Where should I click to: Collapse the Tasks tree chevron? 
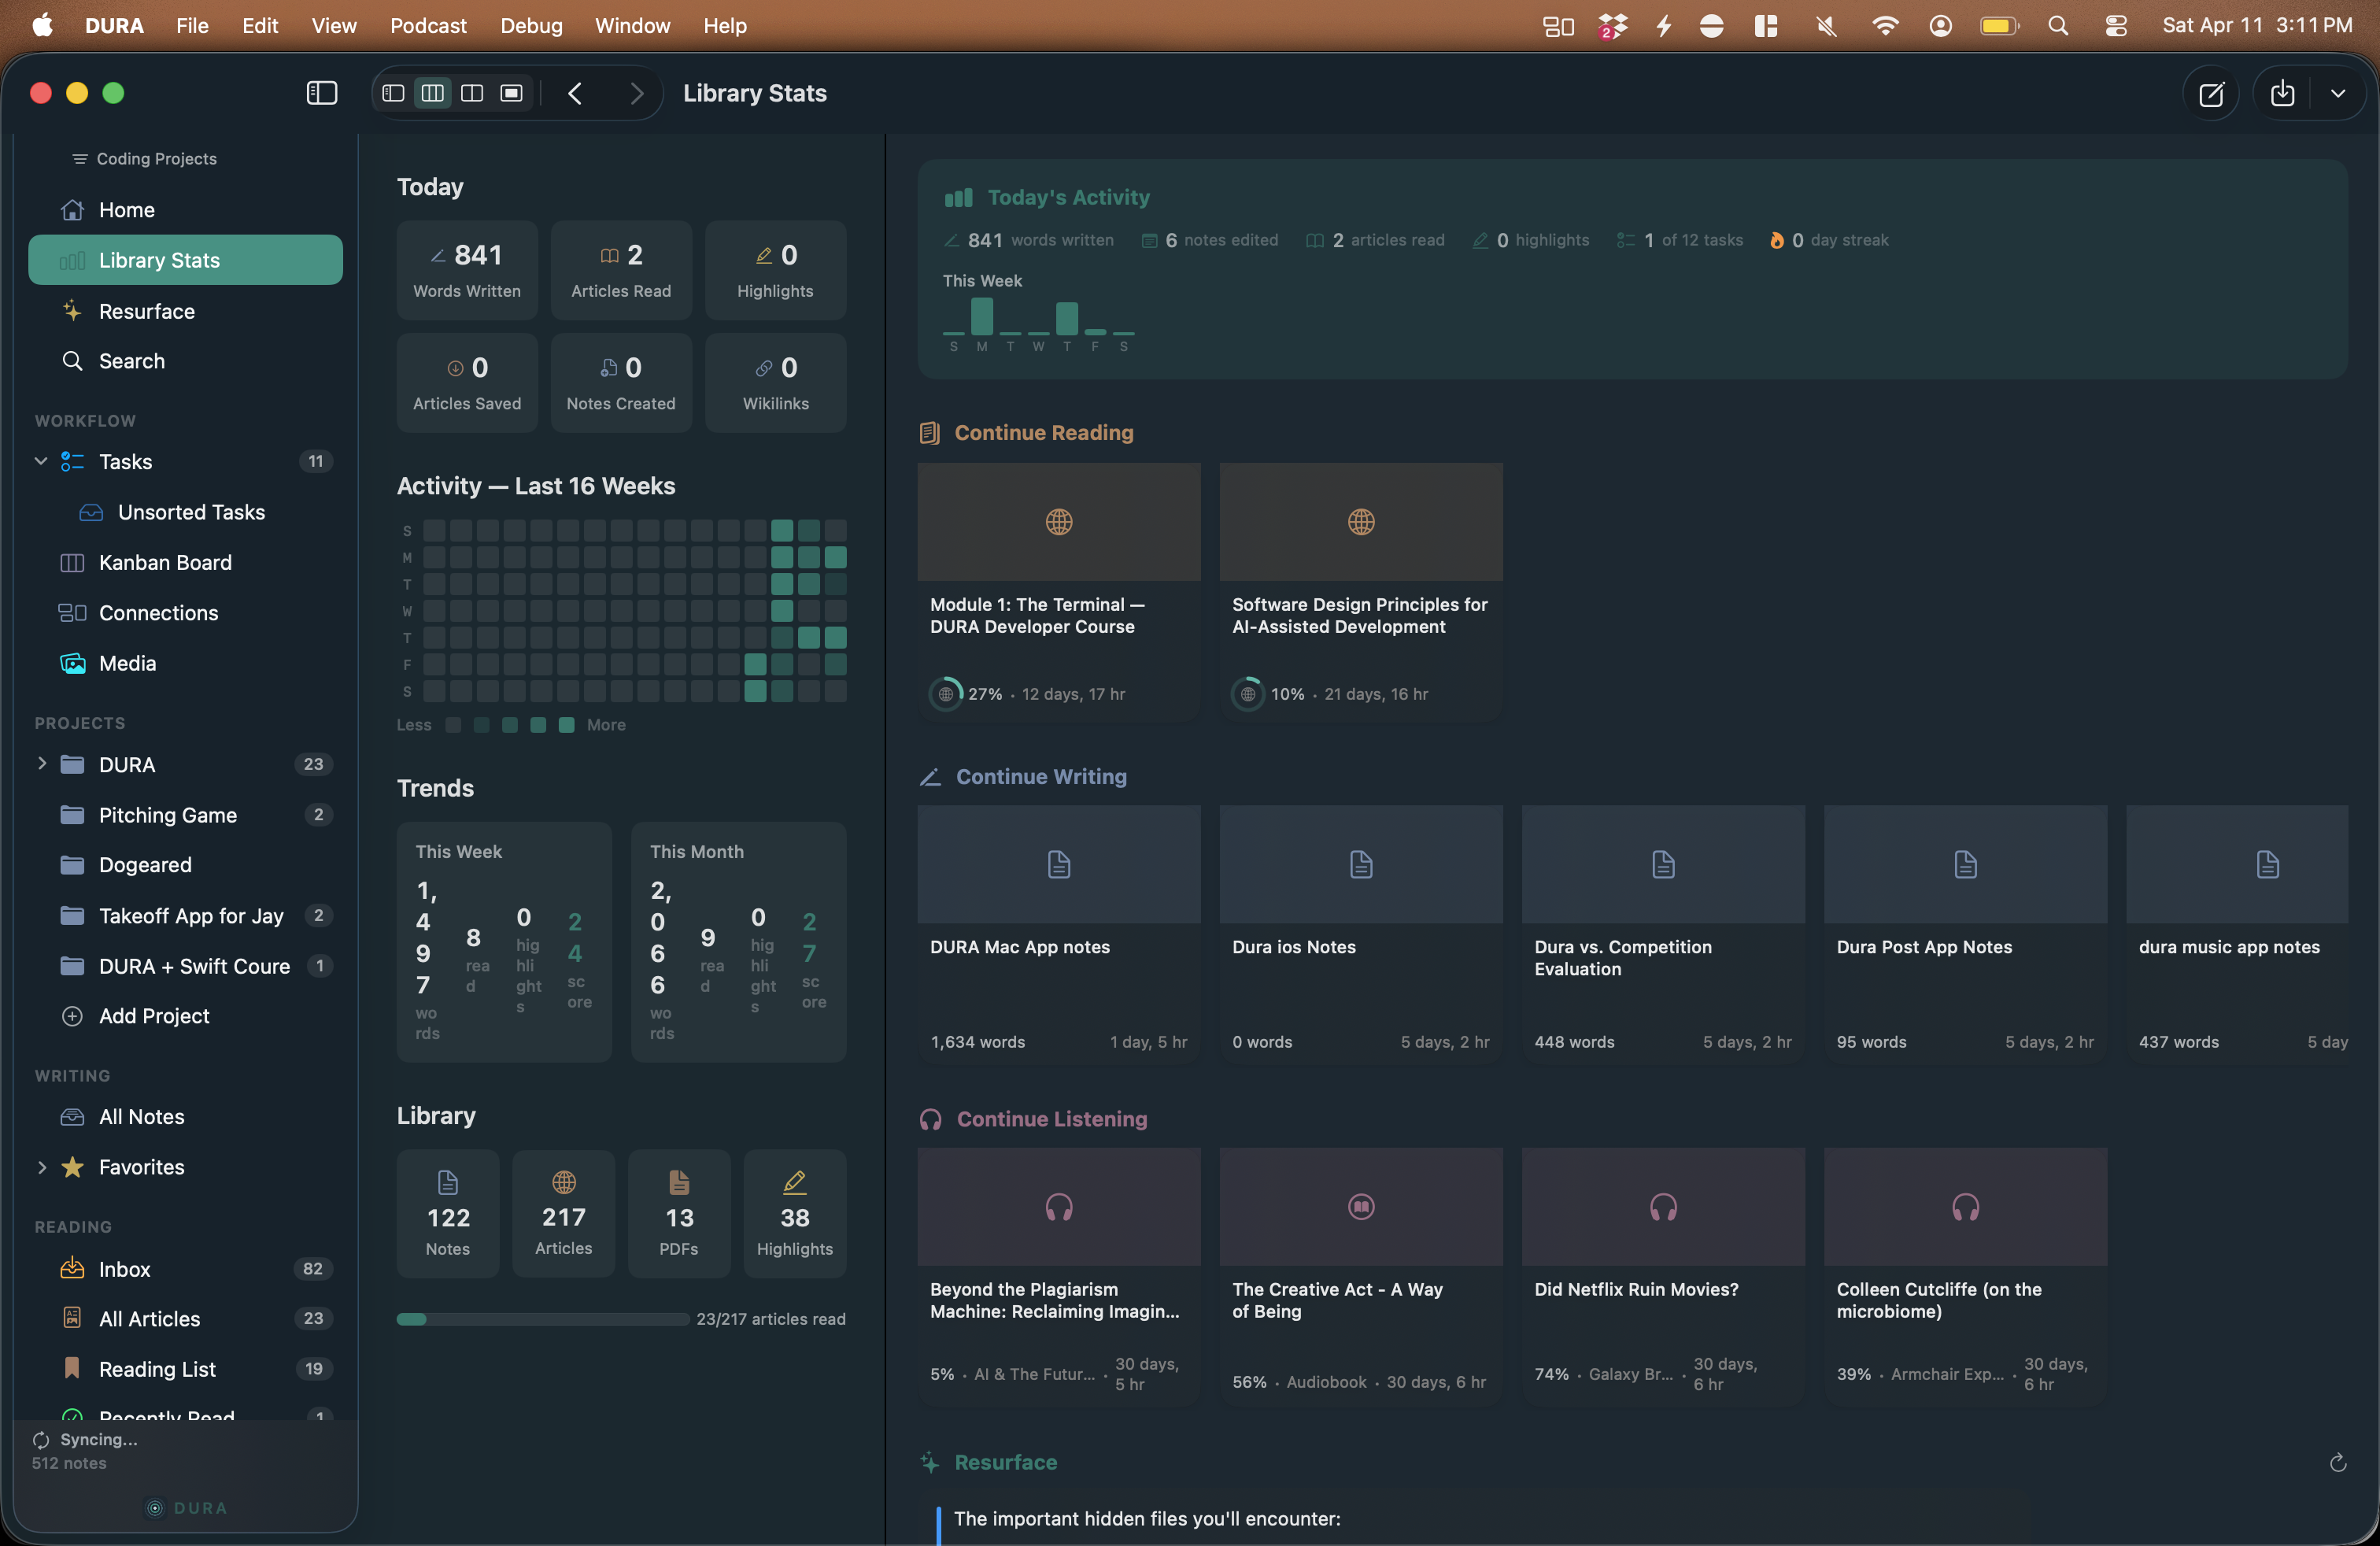pyautogui.click(x=41, y=461)
